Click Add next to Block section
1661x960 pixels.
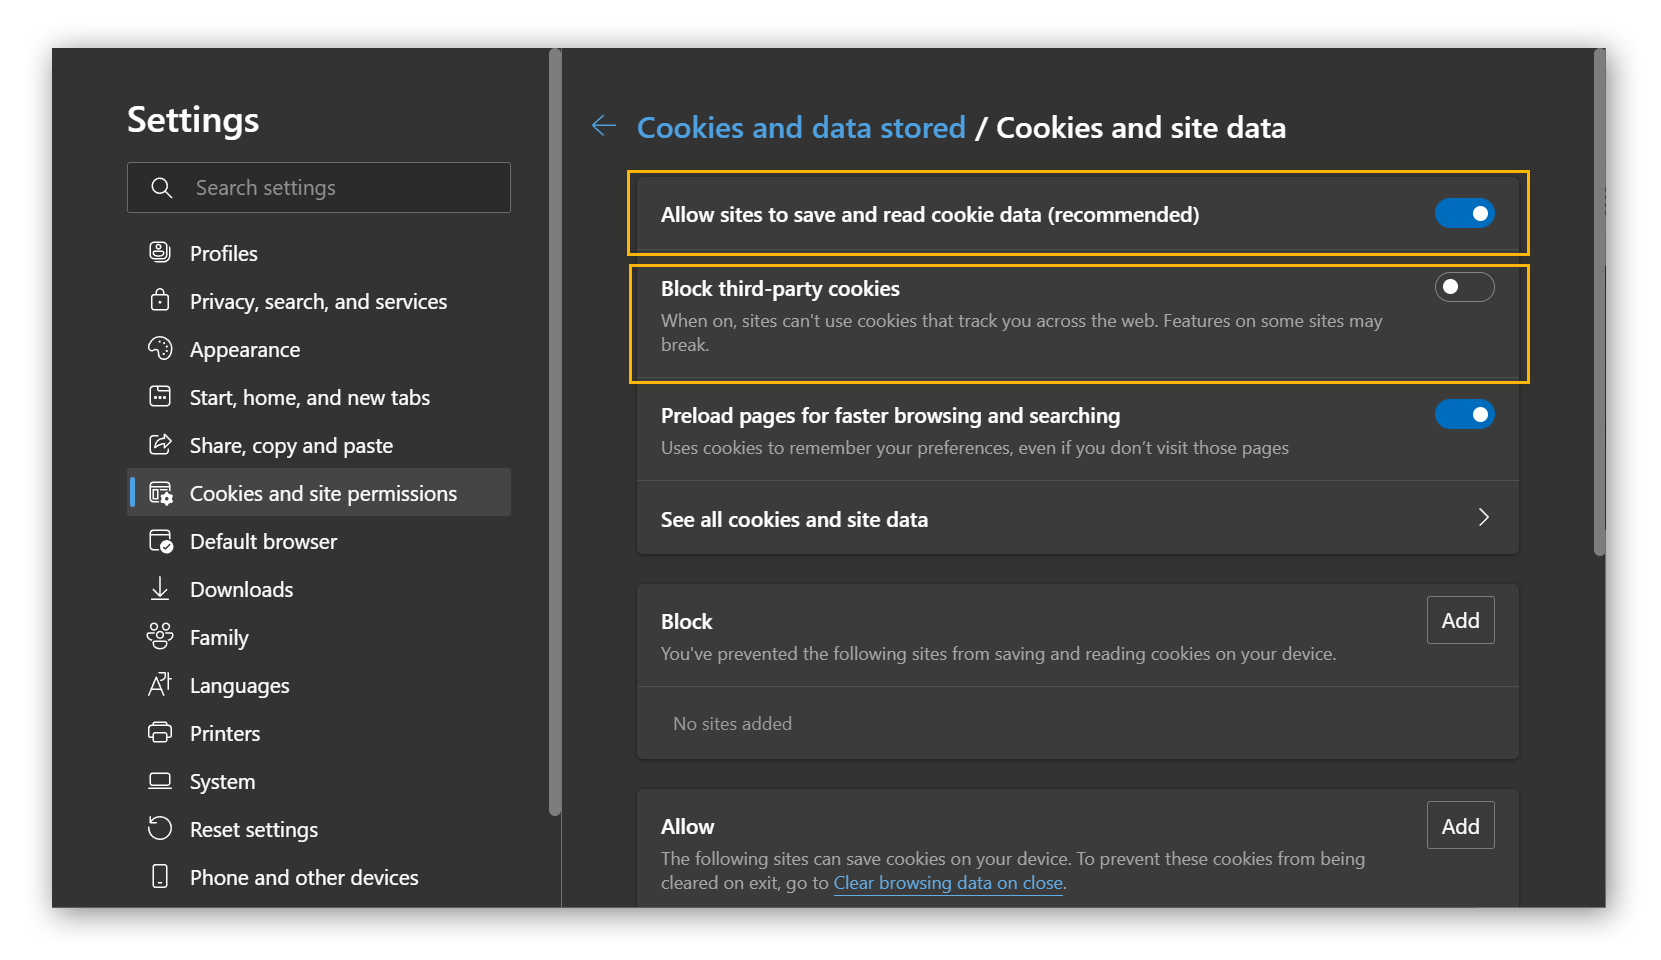tap(1459, 620)
